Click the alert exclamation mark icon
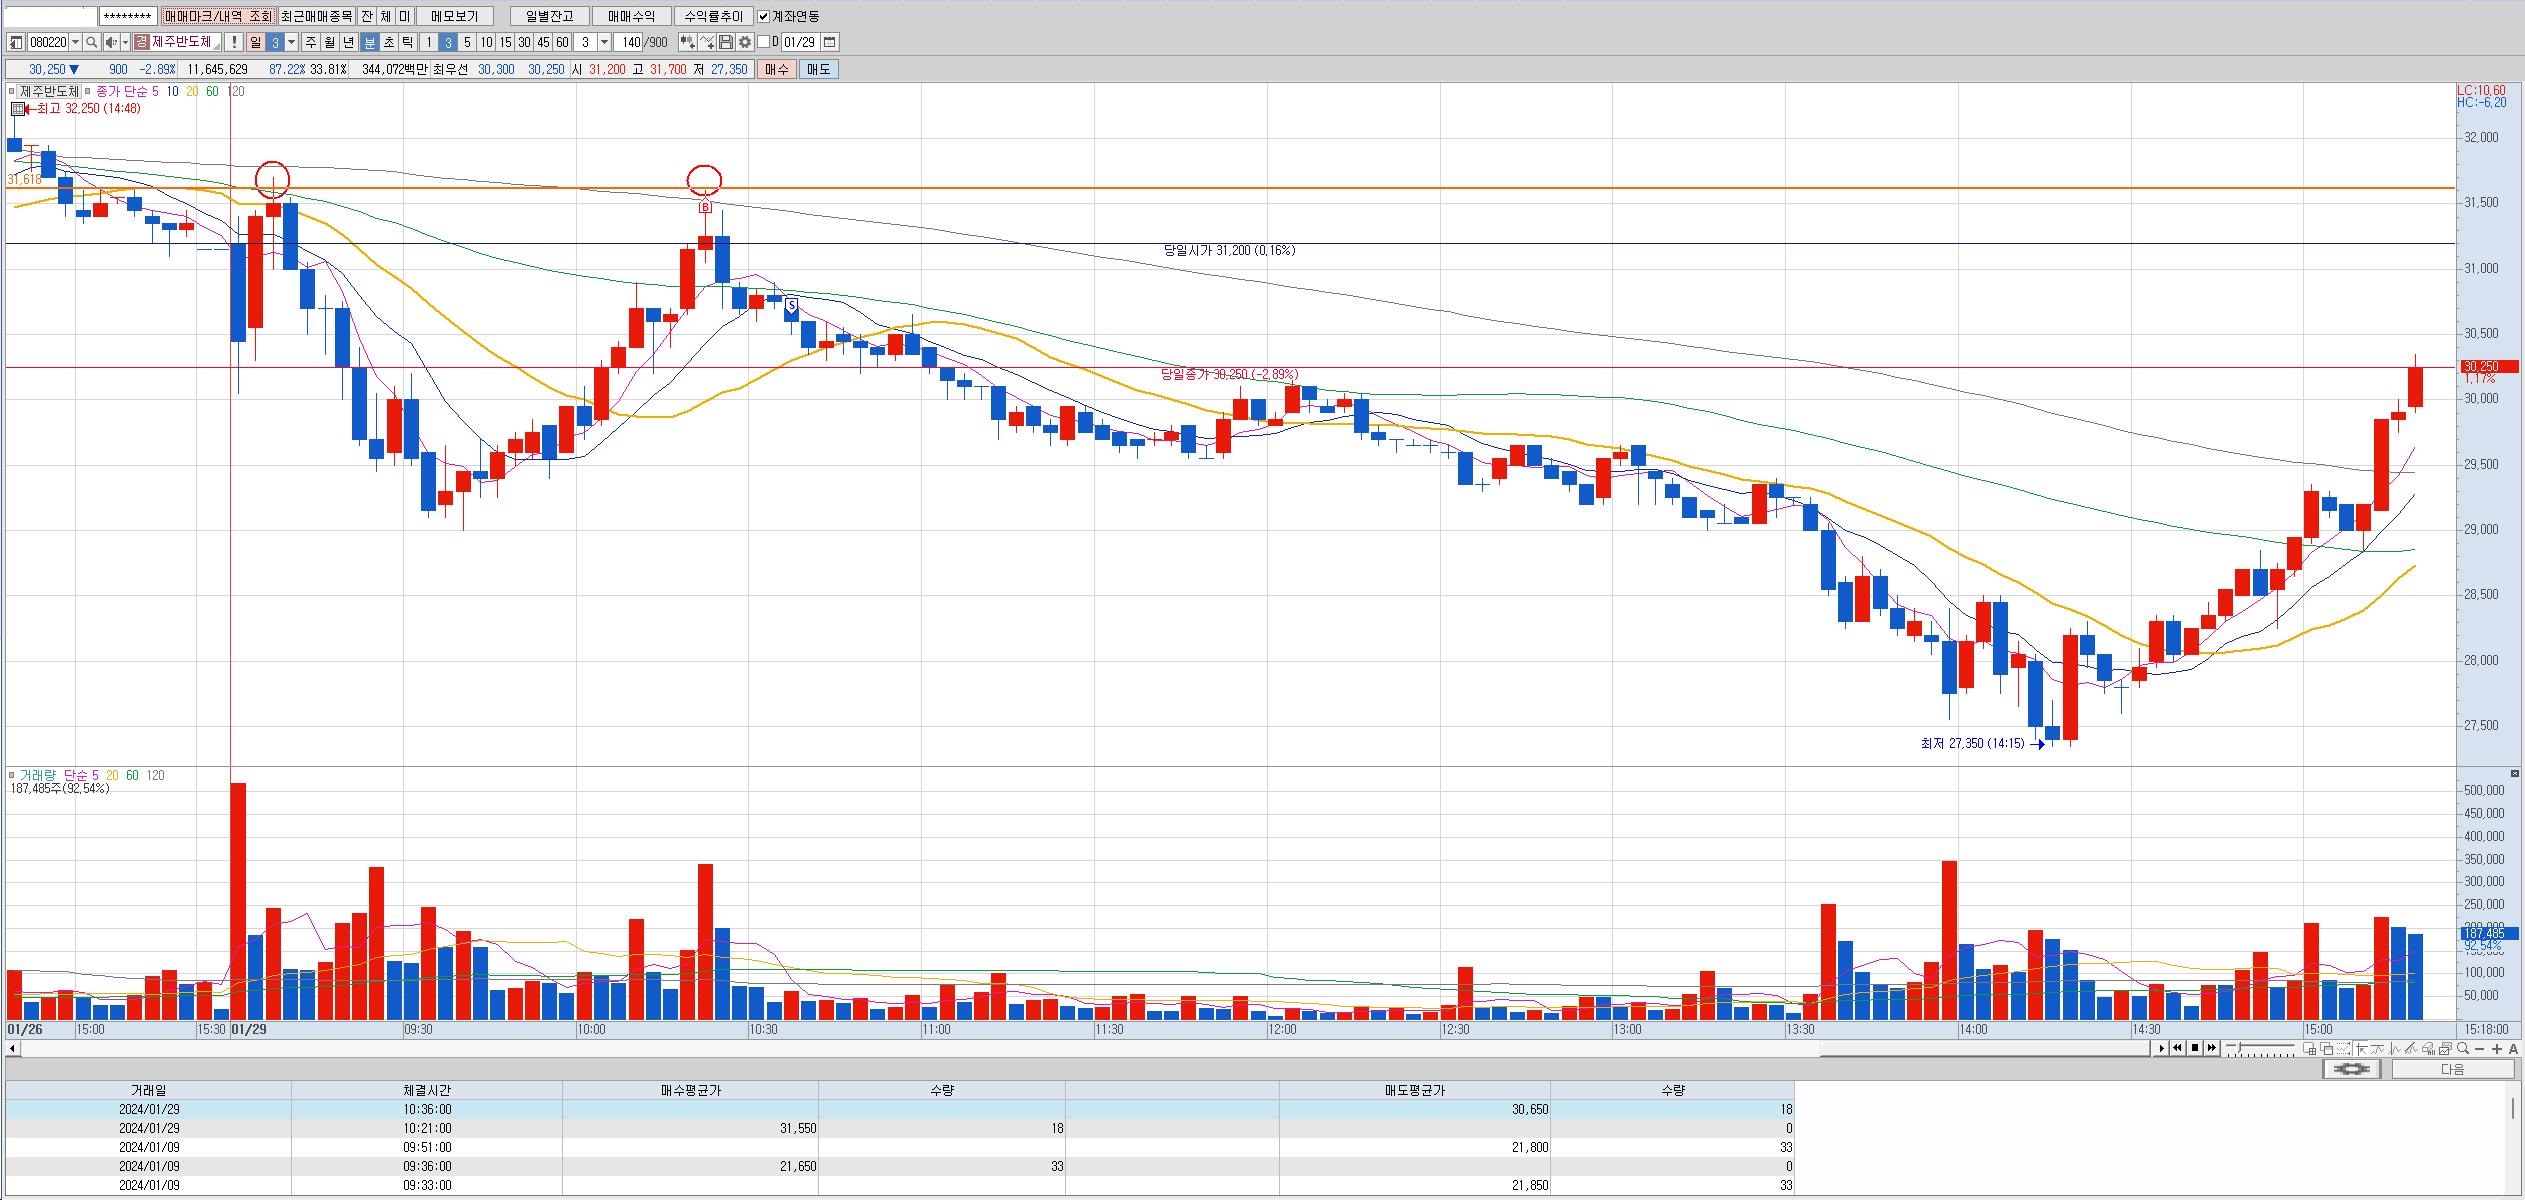Viewport: 2525px width, 1200px height. click(x=233, y=42)
